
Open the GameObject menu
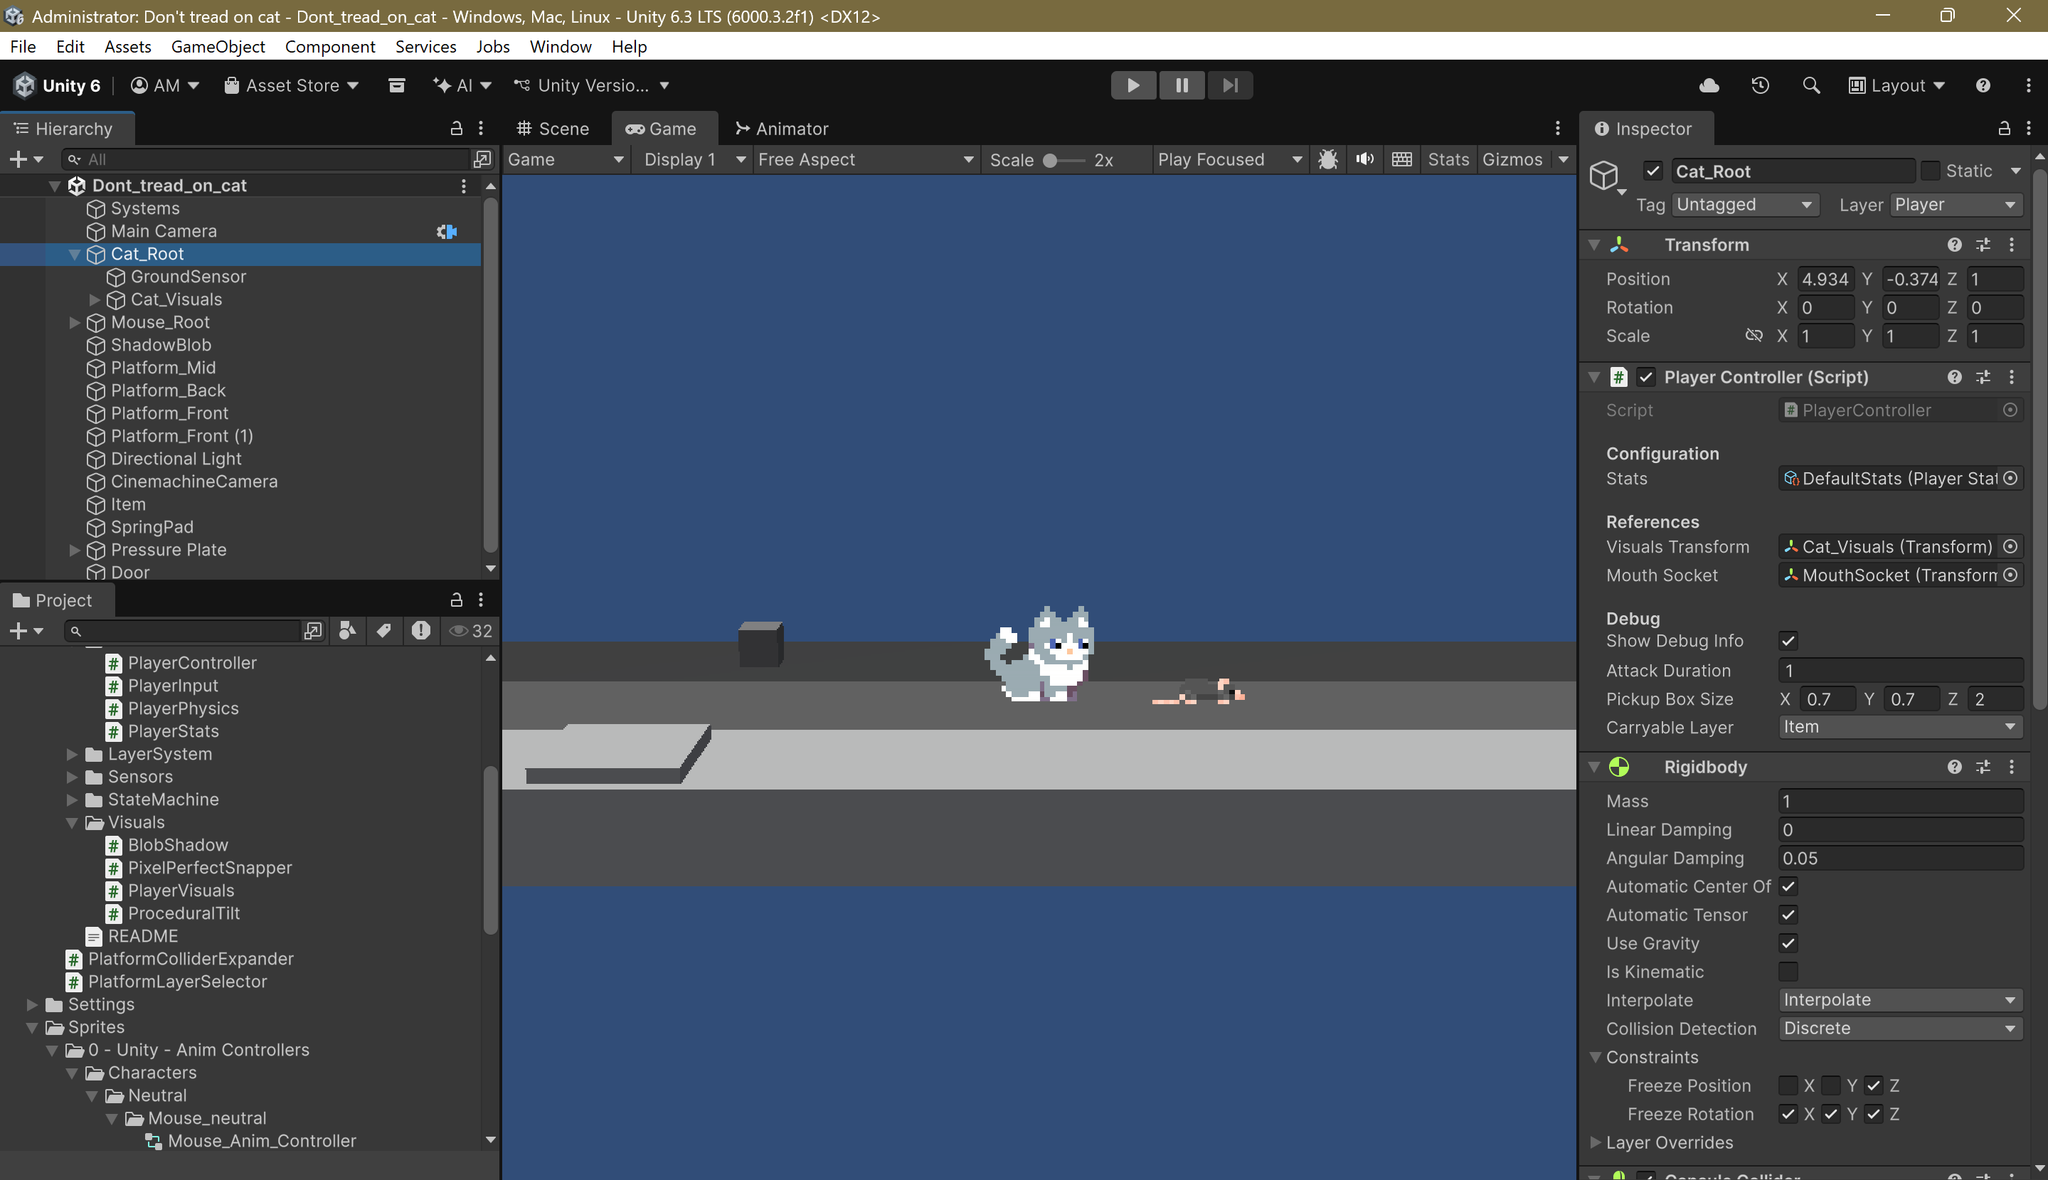(x=218, y=47)
